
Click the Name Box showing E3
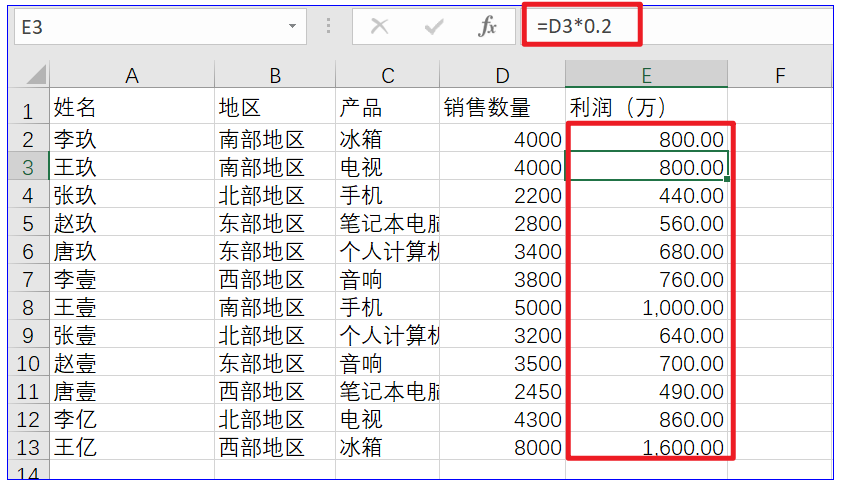coord(160,26)
